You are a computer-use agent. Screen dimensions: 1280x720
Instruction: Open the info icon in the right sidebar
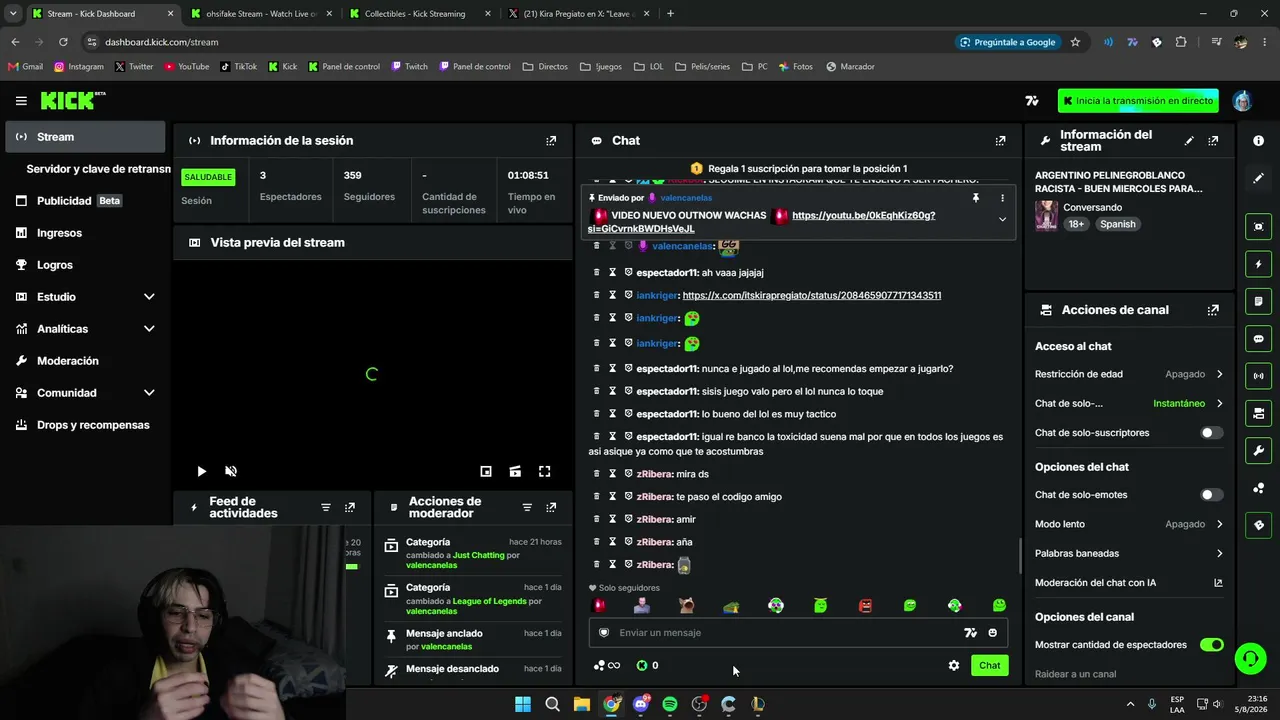(1258, 141)
